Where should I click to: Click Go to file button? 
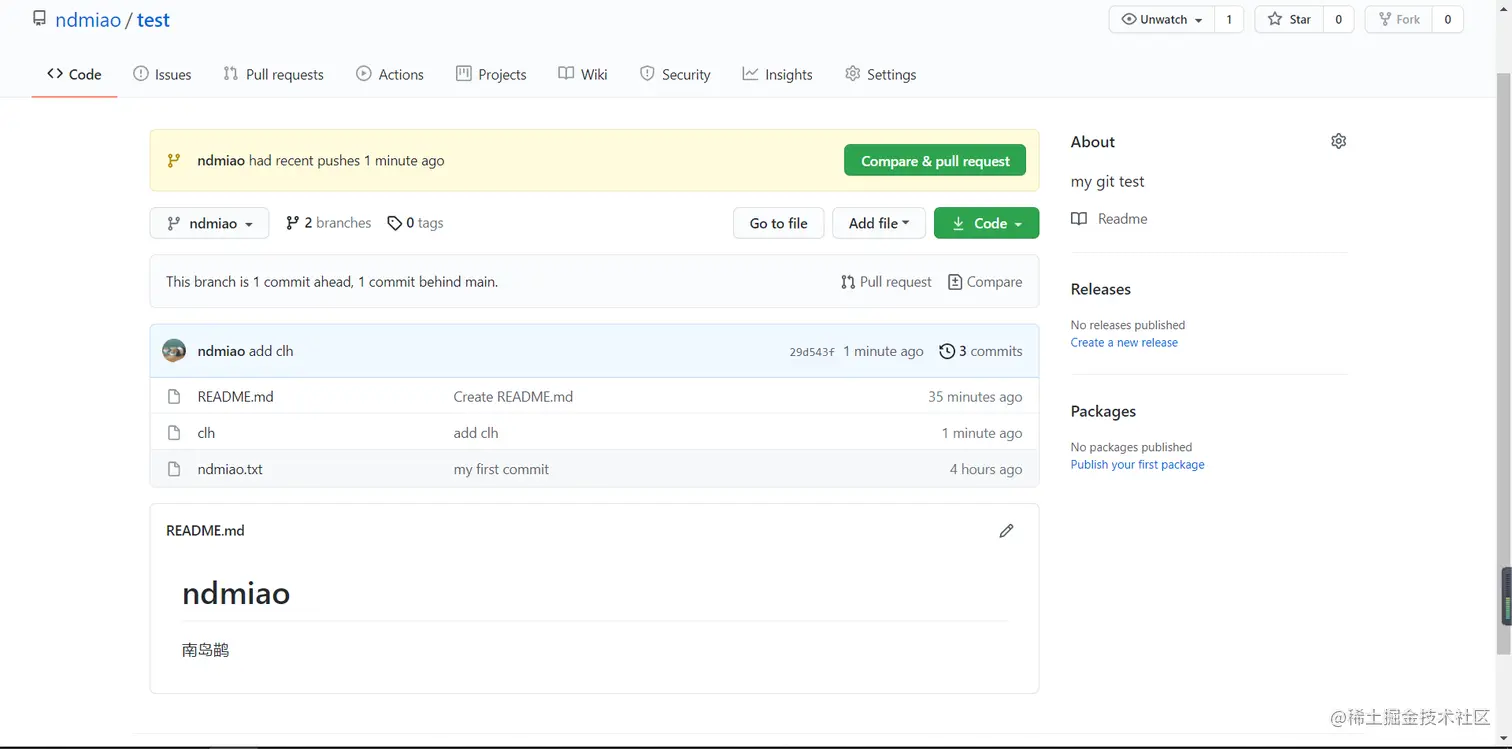tap(778, 223)
